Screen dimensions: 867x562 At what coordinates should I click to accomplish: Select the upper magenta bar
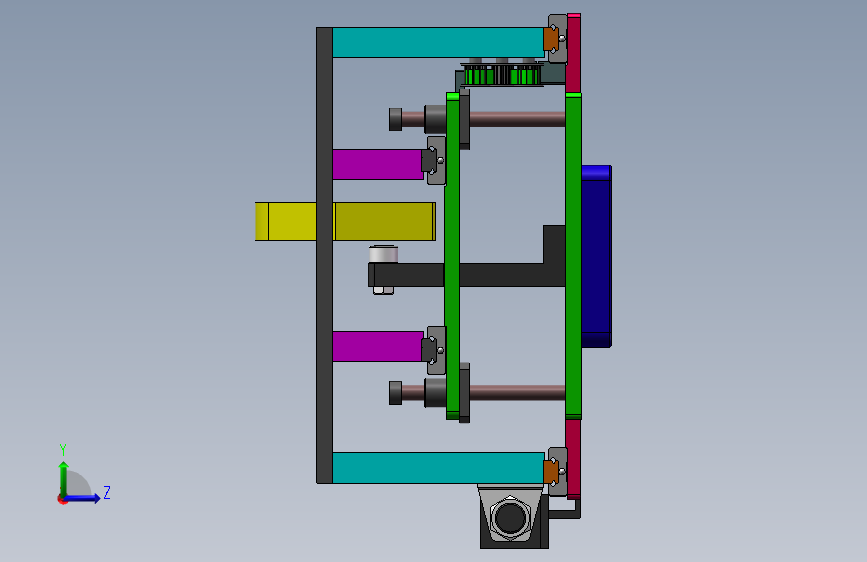(x=378, y=164)
